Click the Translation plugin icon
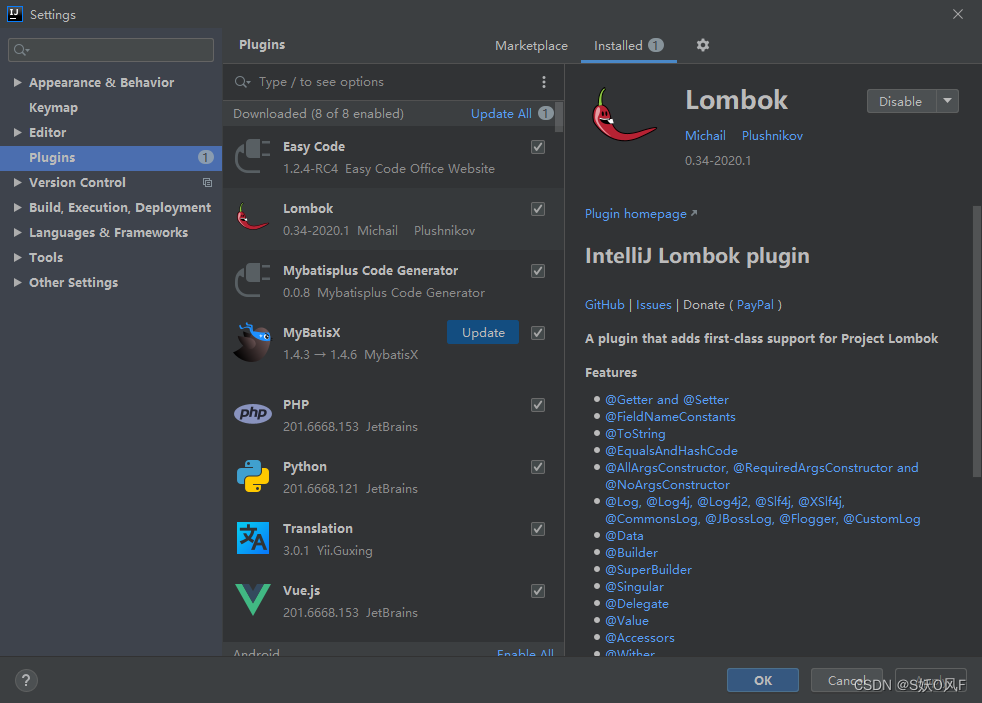982x703 pixels. 253,538
